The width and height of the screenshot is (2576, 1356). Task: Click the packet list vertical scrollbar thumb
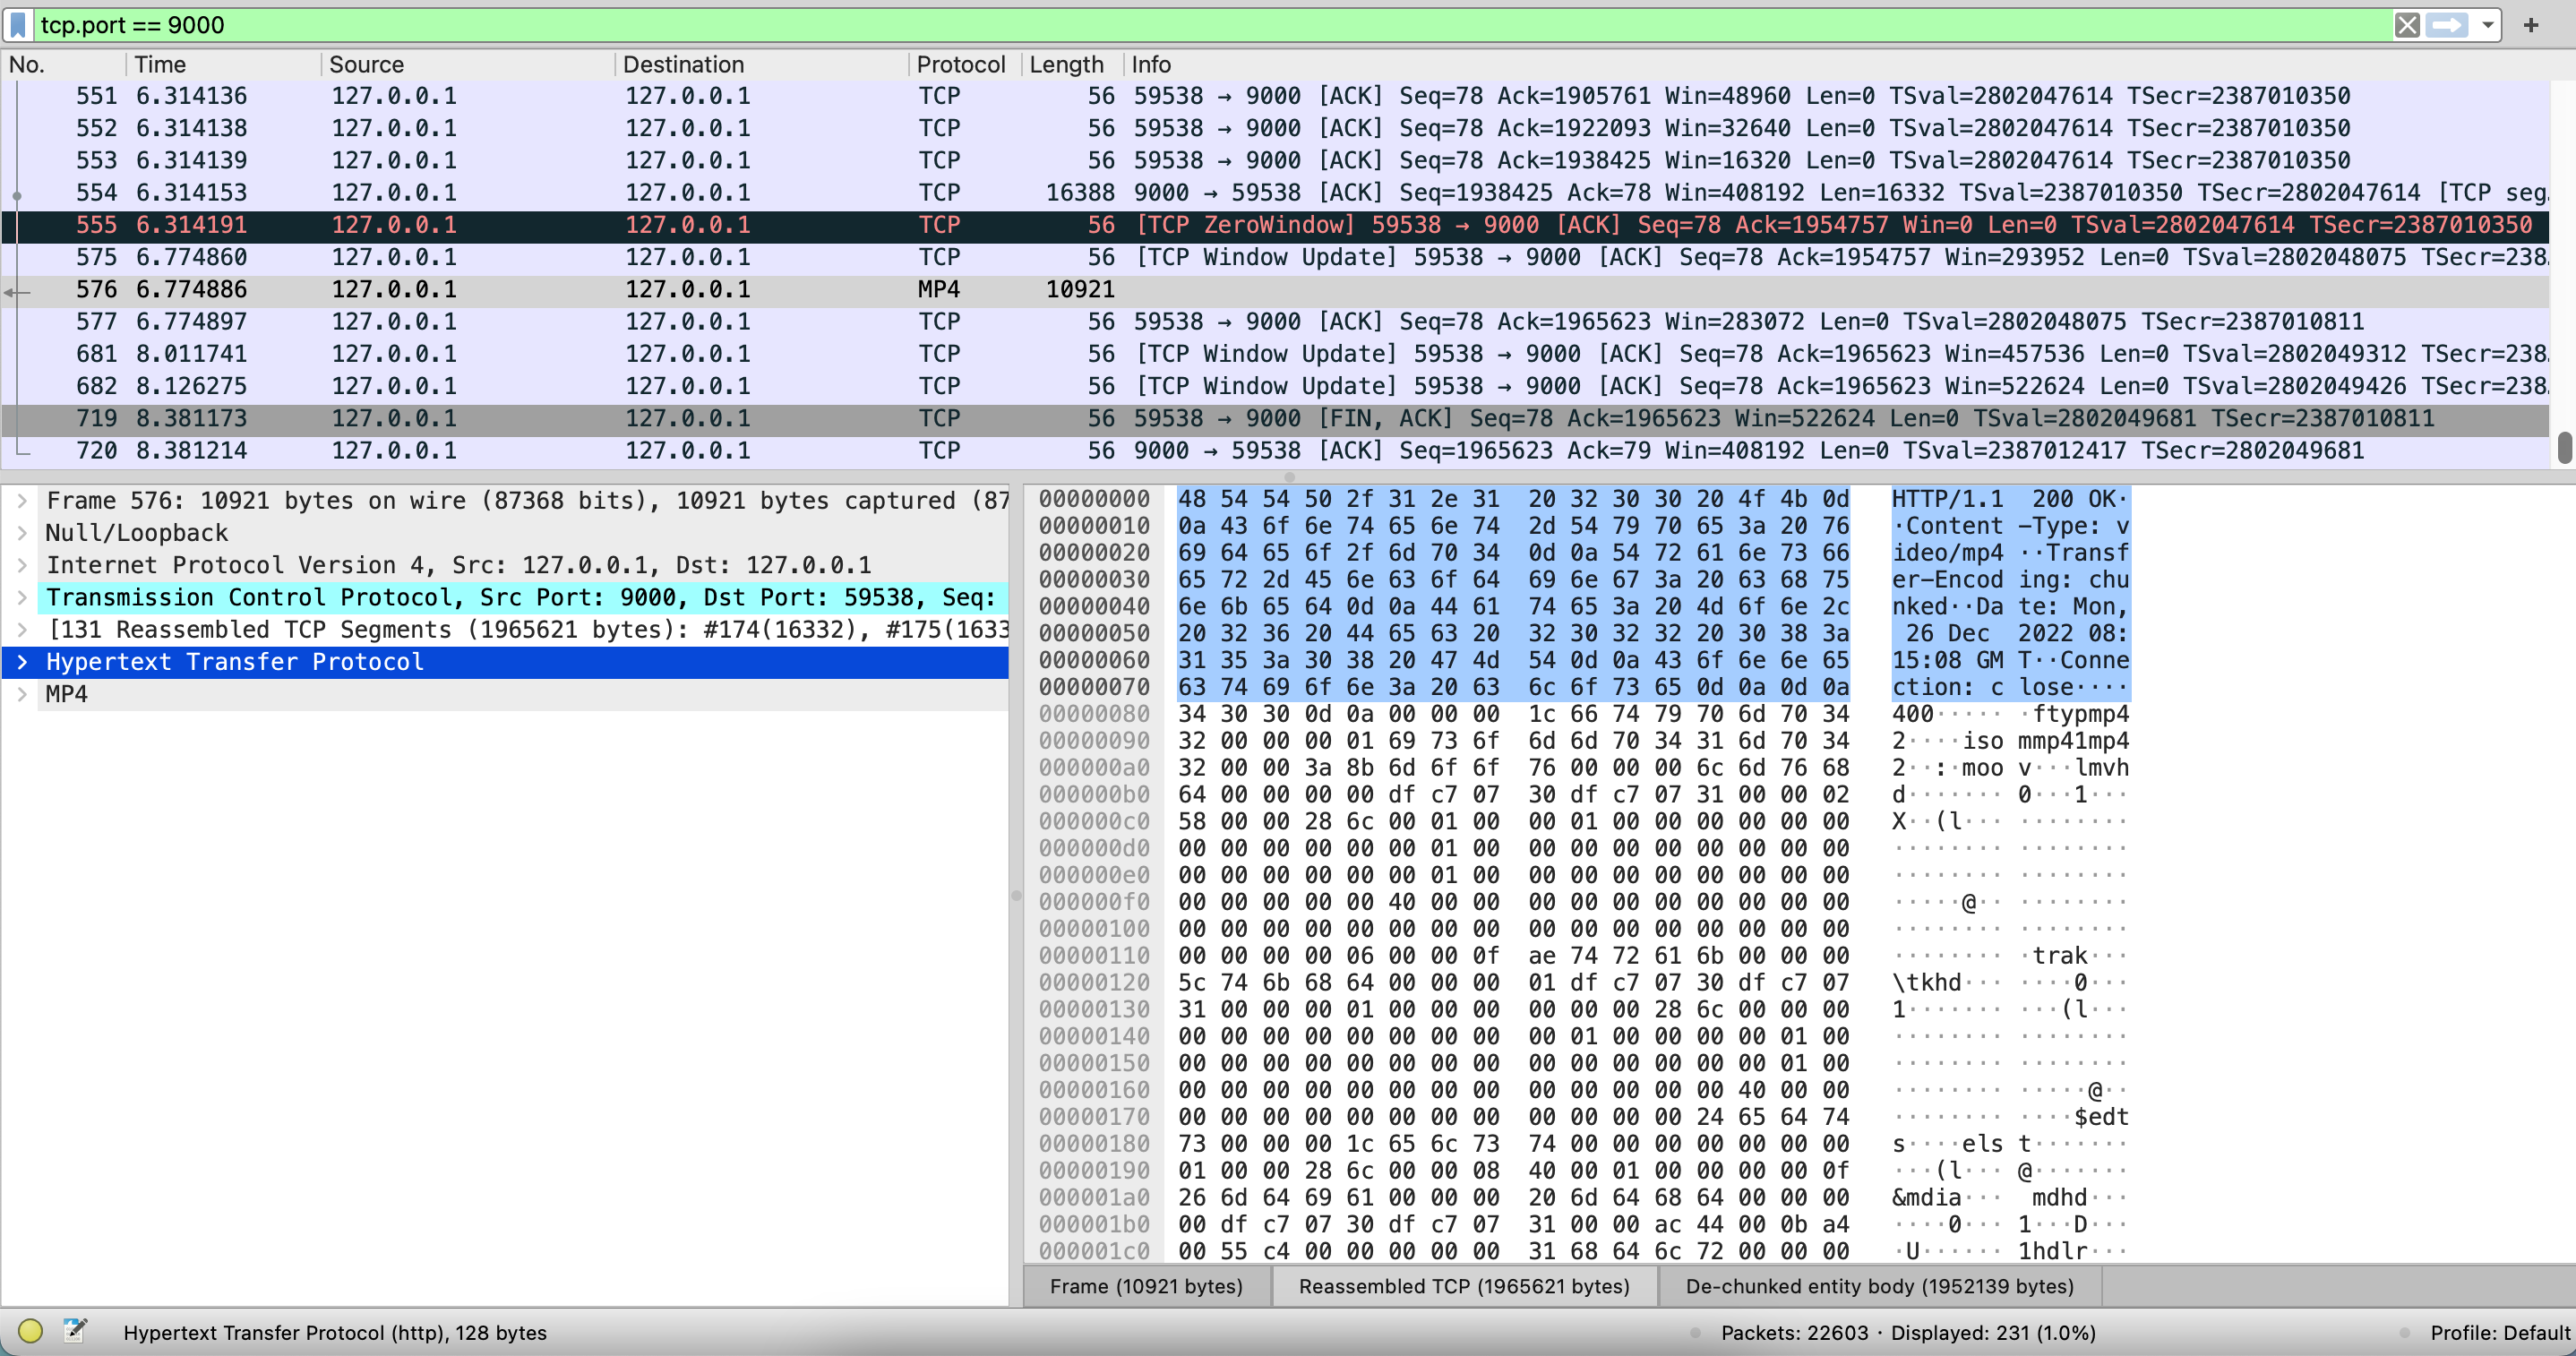(2564, 447)
